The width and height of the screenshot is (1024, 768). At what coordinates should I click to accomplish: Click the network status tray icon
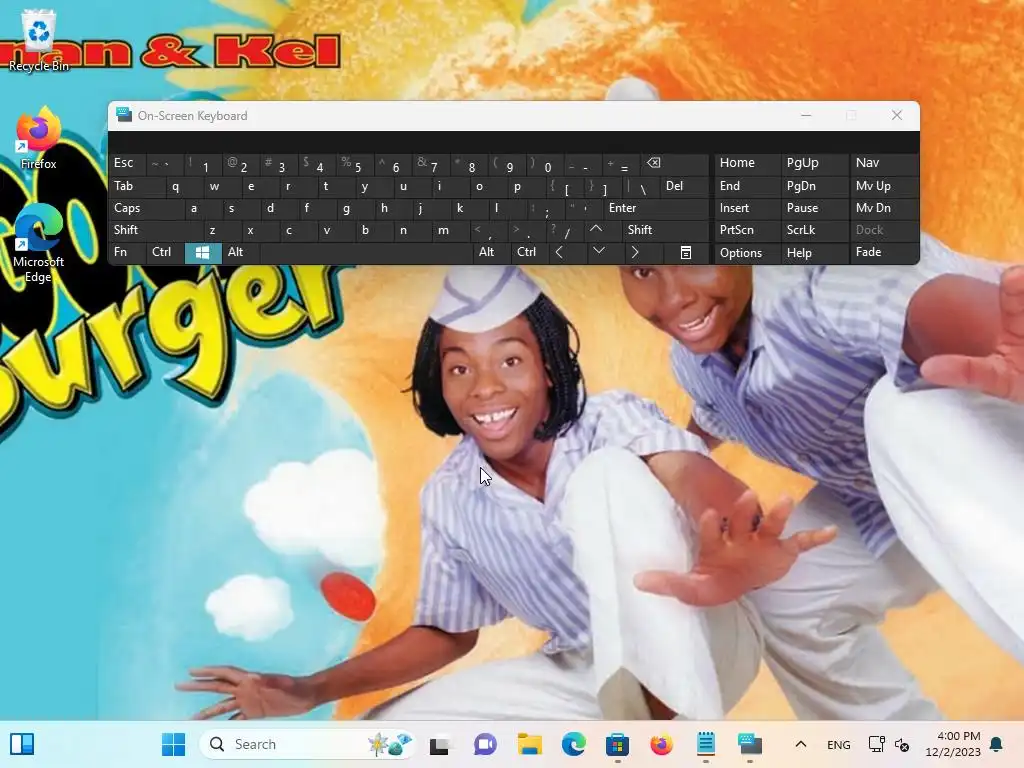click(876, 744)
